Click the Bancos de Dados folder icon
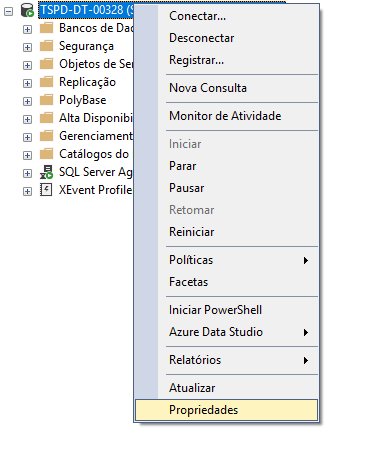Viewport: 390px width, 449px height. click(46, 28)
